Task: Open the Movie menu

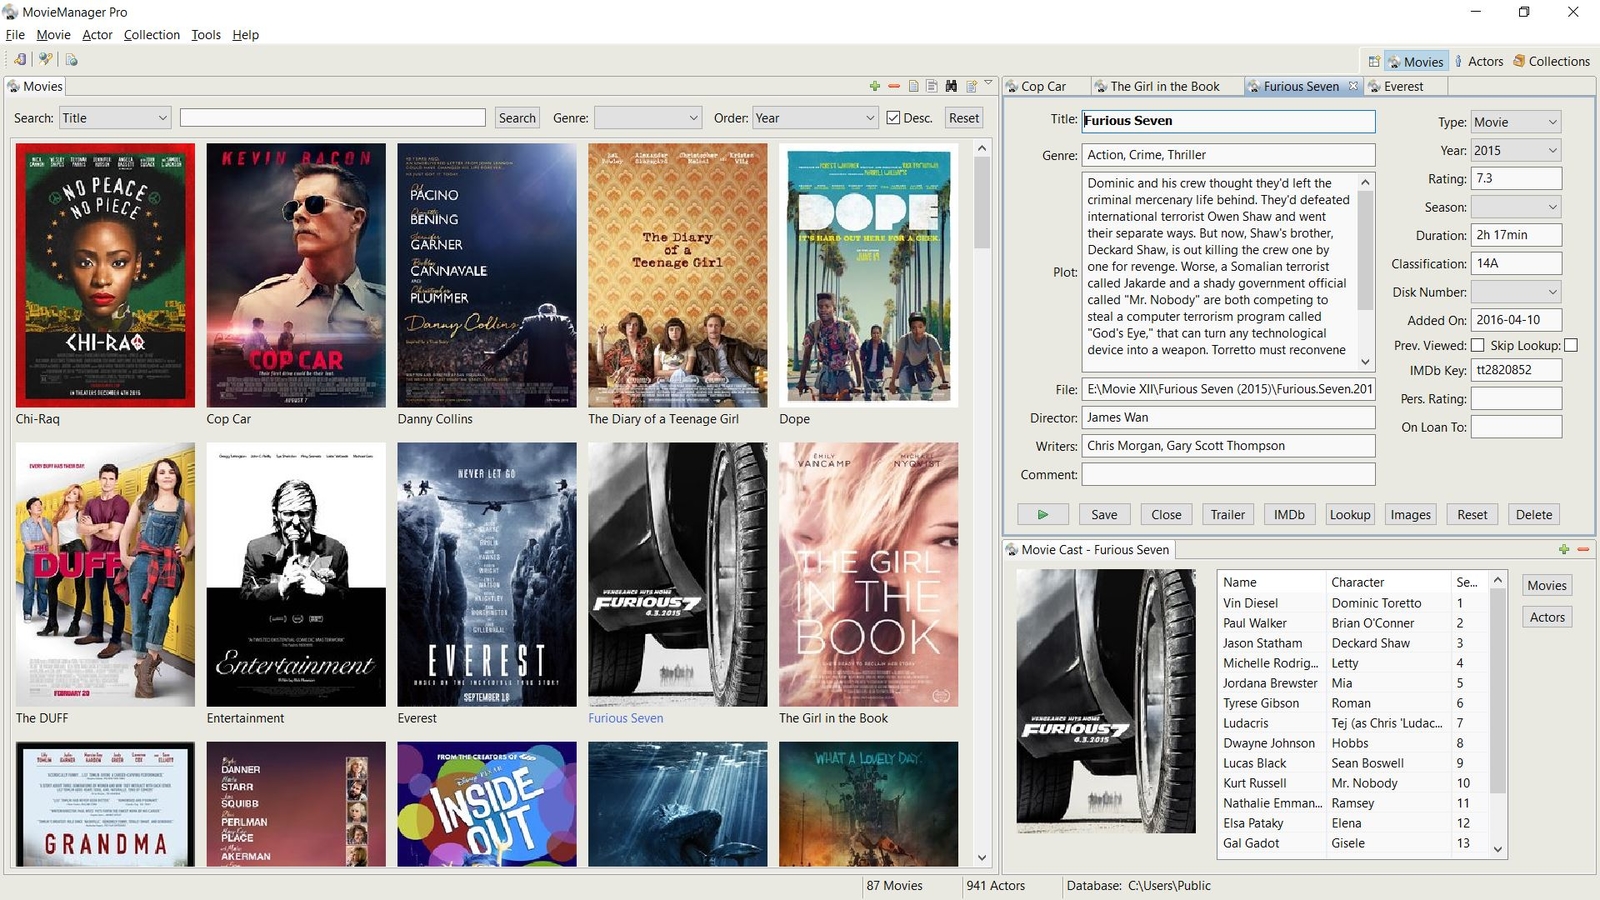Action: [x=53, y=35]
